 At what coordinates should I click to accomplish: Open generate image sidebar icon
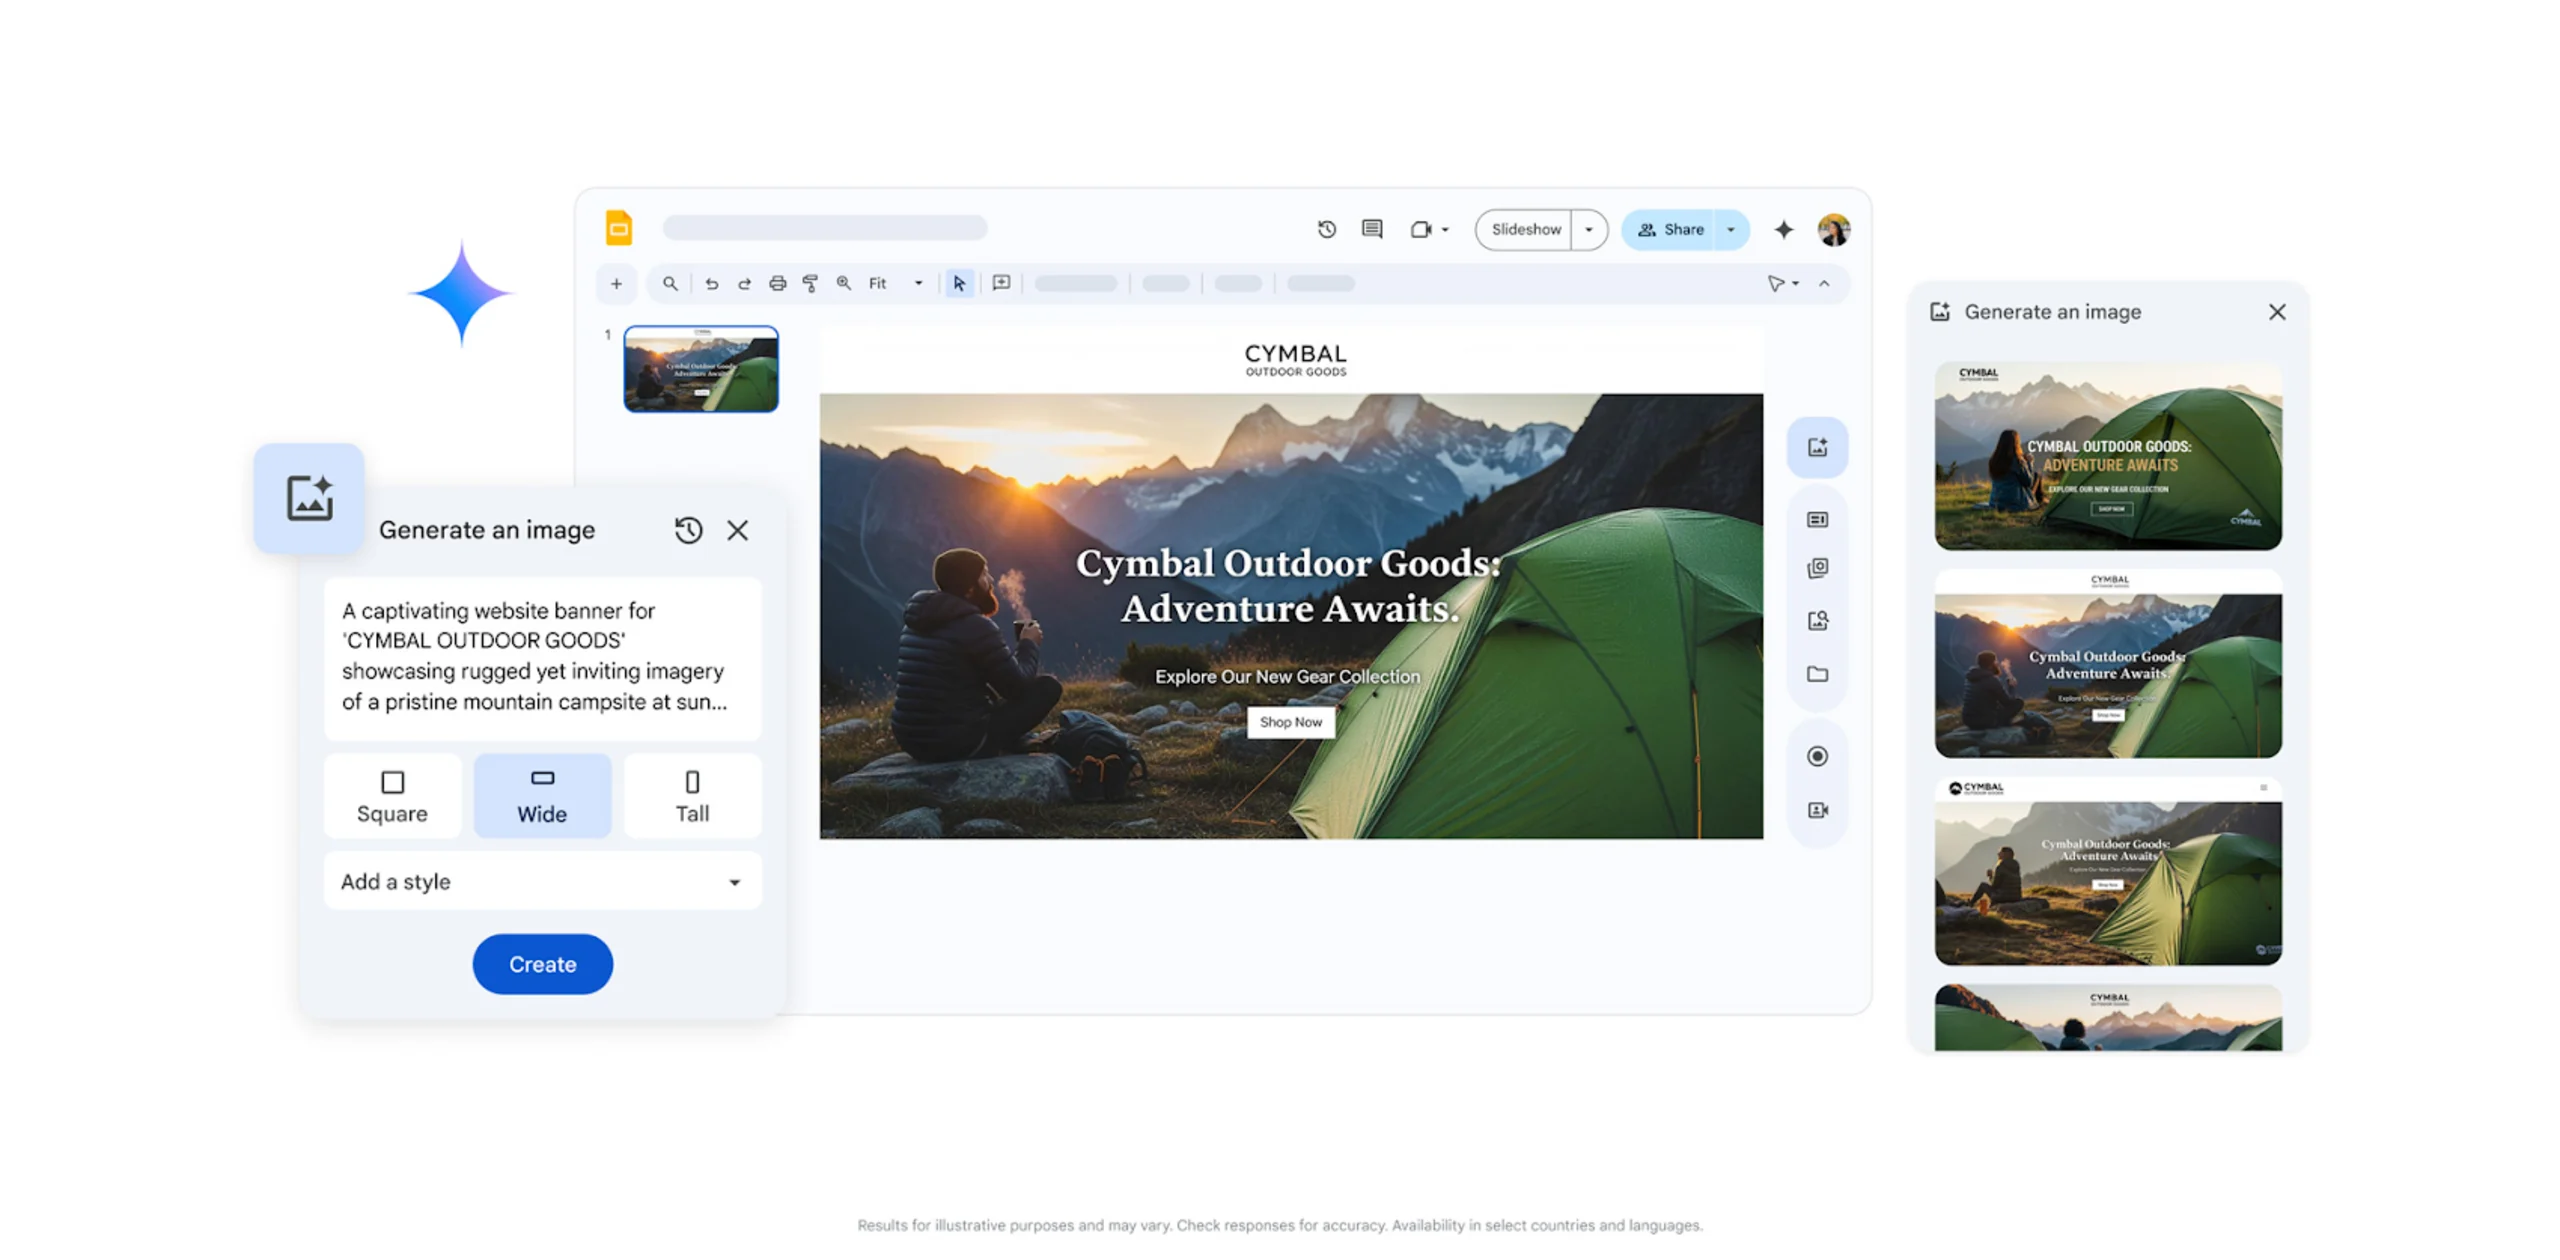(1817, 447)
